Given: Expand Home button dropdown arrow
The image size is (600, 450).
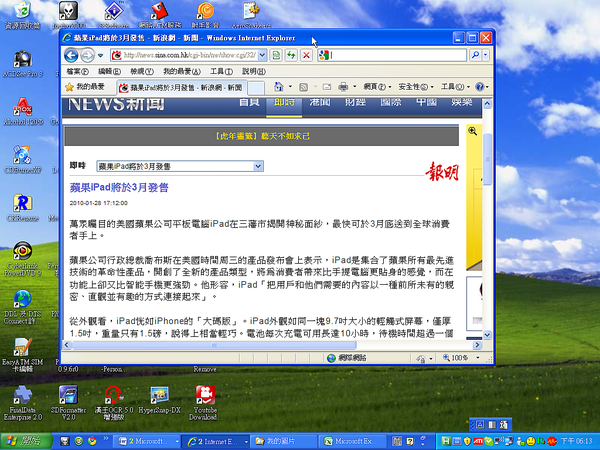Looking at the screenshot, I should tap(290, 87).
